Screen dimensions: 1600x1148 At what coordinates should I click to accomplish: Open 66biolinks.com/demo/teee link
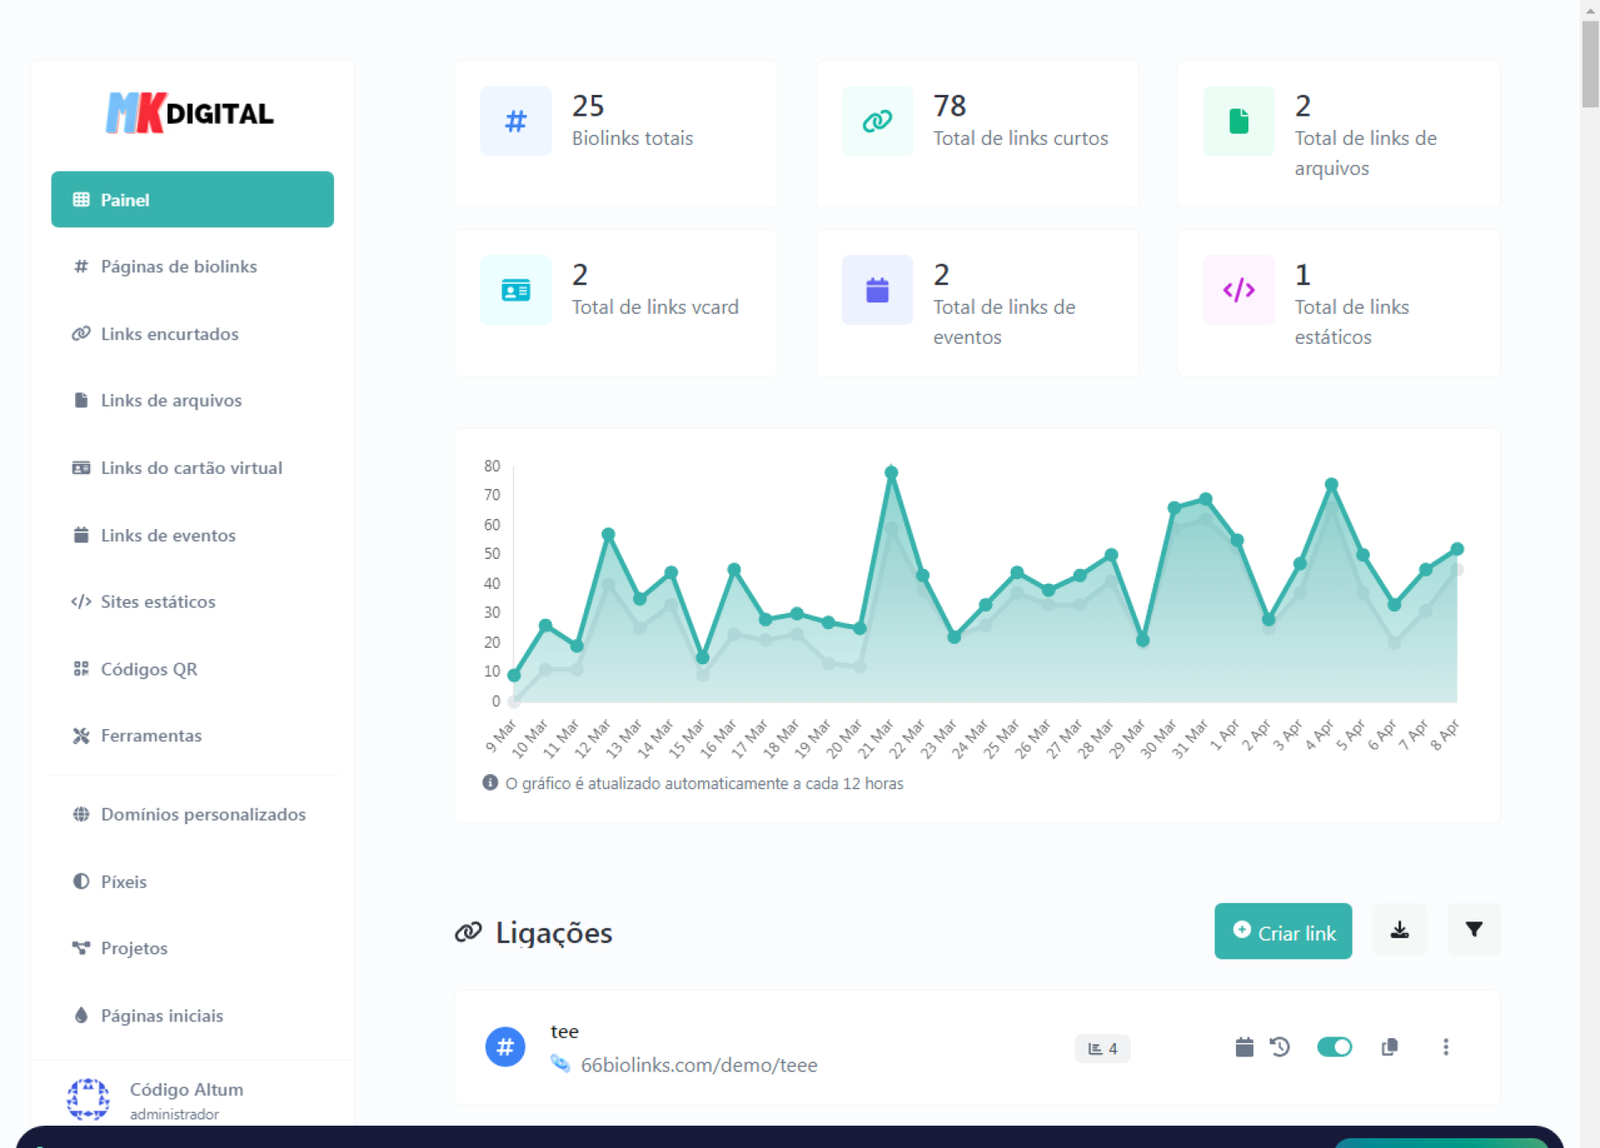(x=699, y=1065)
